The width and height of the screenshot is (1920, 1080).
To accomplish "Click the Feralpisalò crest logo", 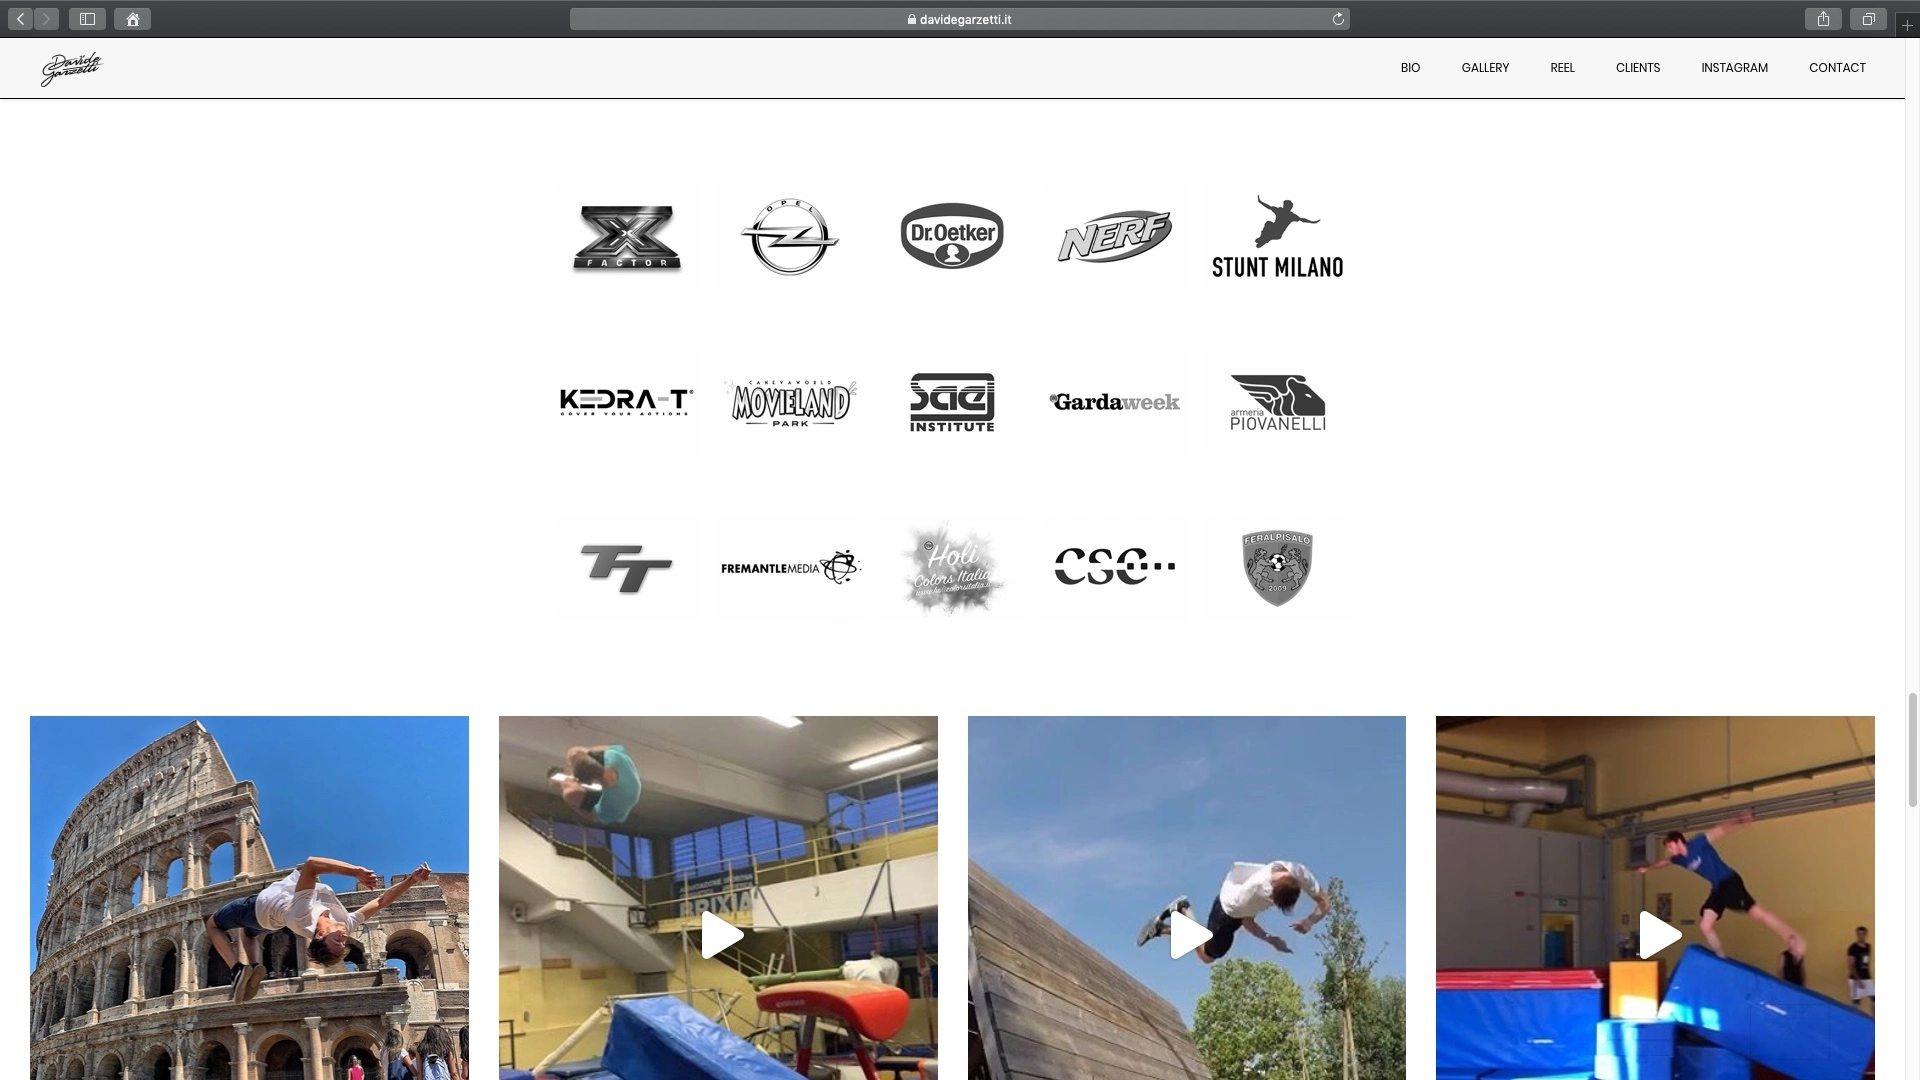I will coord(1277,567).
